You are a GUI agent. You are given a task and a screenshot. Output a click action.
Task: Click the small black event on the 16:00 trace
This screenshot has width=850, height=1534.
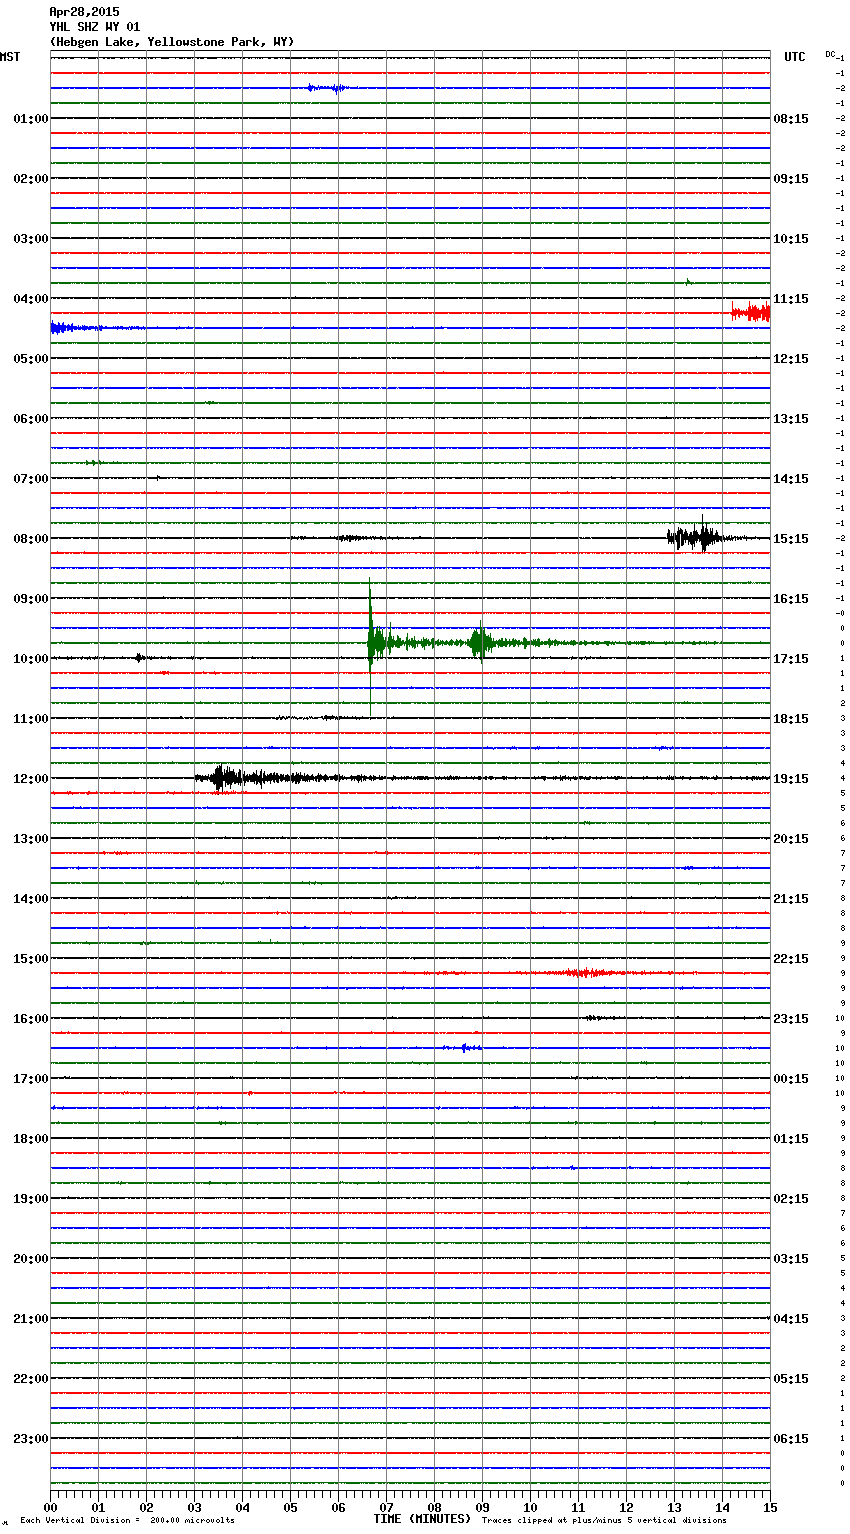[597, 1017]
